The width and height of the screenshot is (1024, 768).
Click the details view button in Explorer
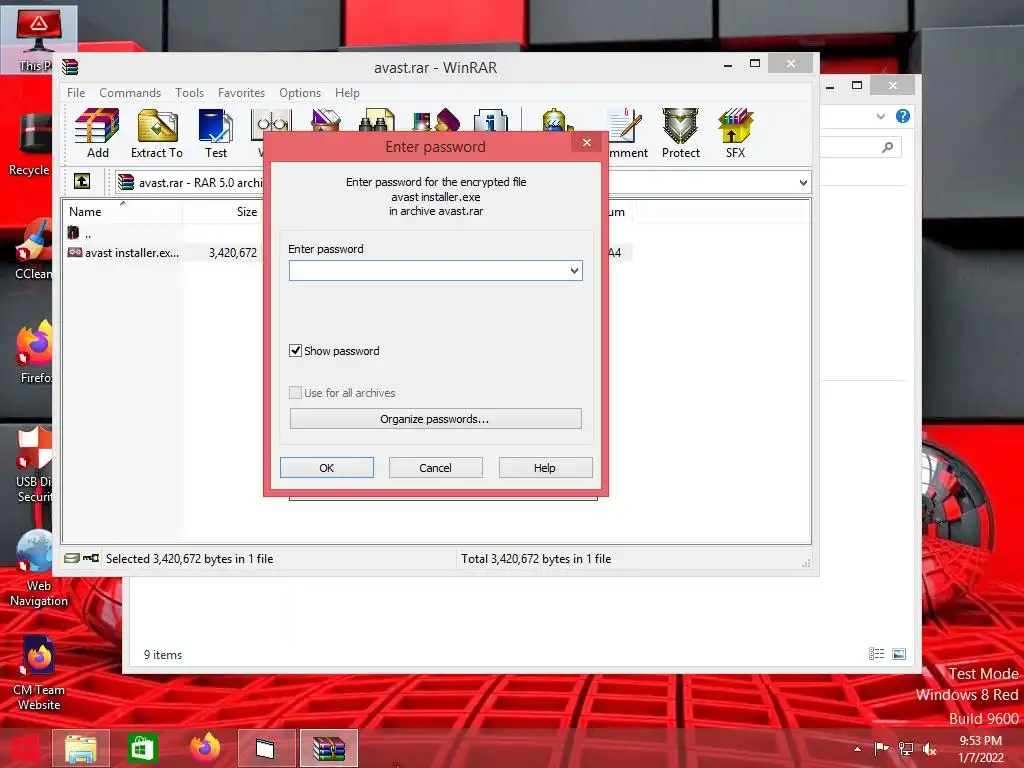(876, 654)
